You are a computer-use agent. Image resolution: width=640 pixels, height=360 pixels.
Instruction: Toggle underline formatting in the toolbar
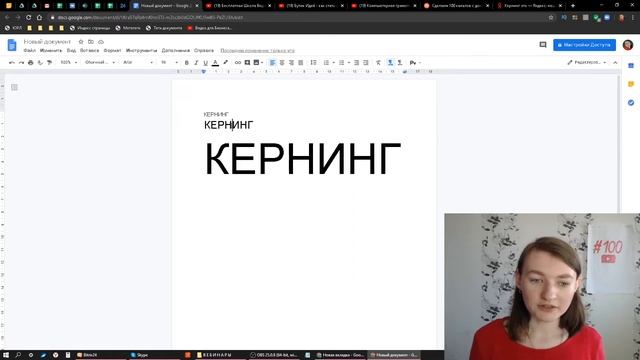click(x=205, y=62)
